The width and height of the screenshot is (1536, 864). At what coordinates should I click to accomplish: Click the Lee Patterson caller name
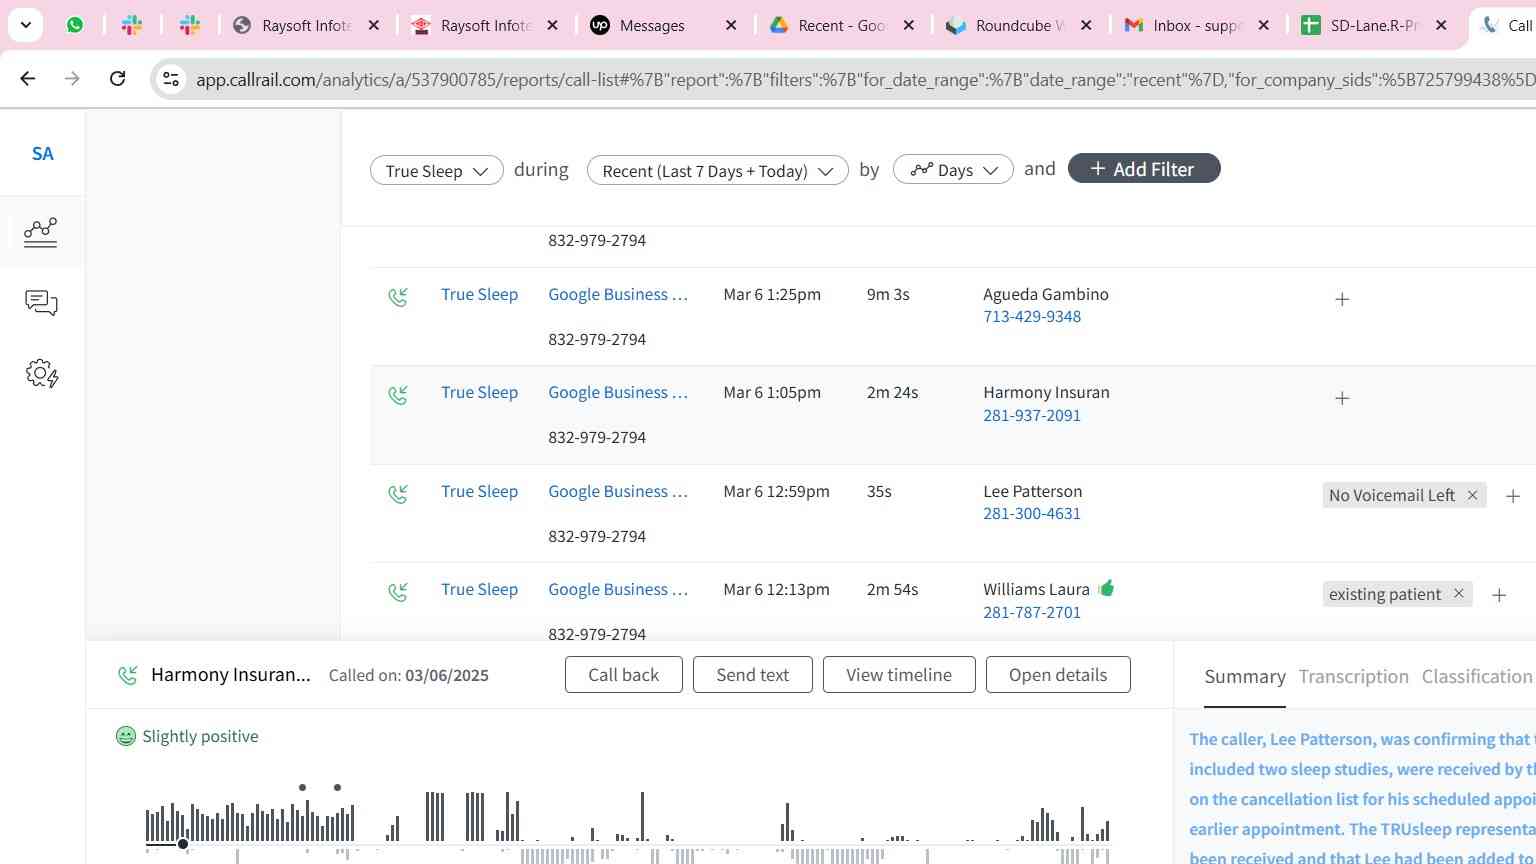[1032, 492]
